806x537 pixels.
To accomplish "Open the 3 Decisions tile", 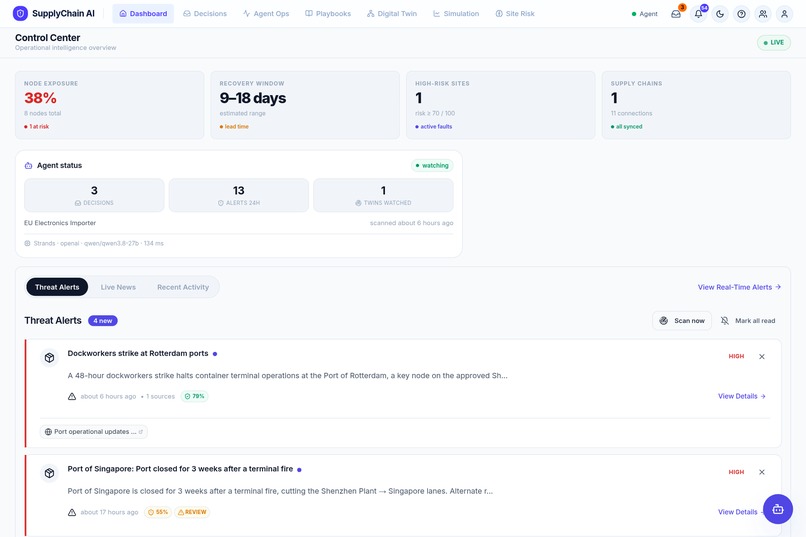I will (x=94, y=195).
